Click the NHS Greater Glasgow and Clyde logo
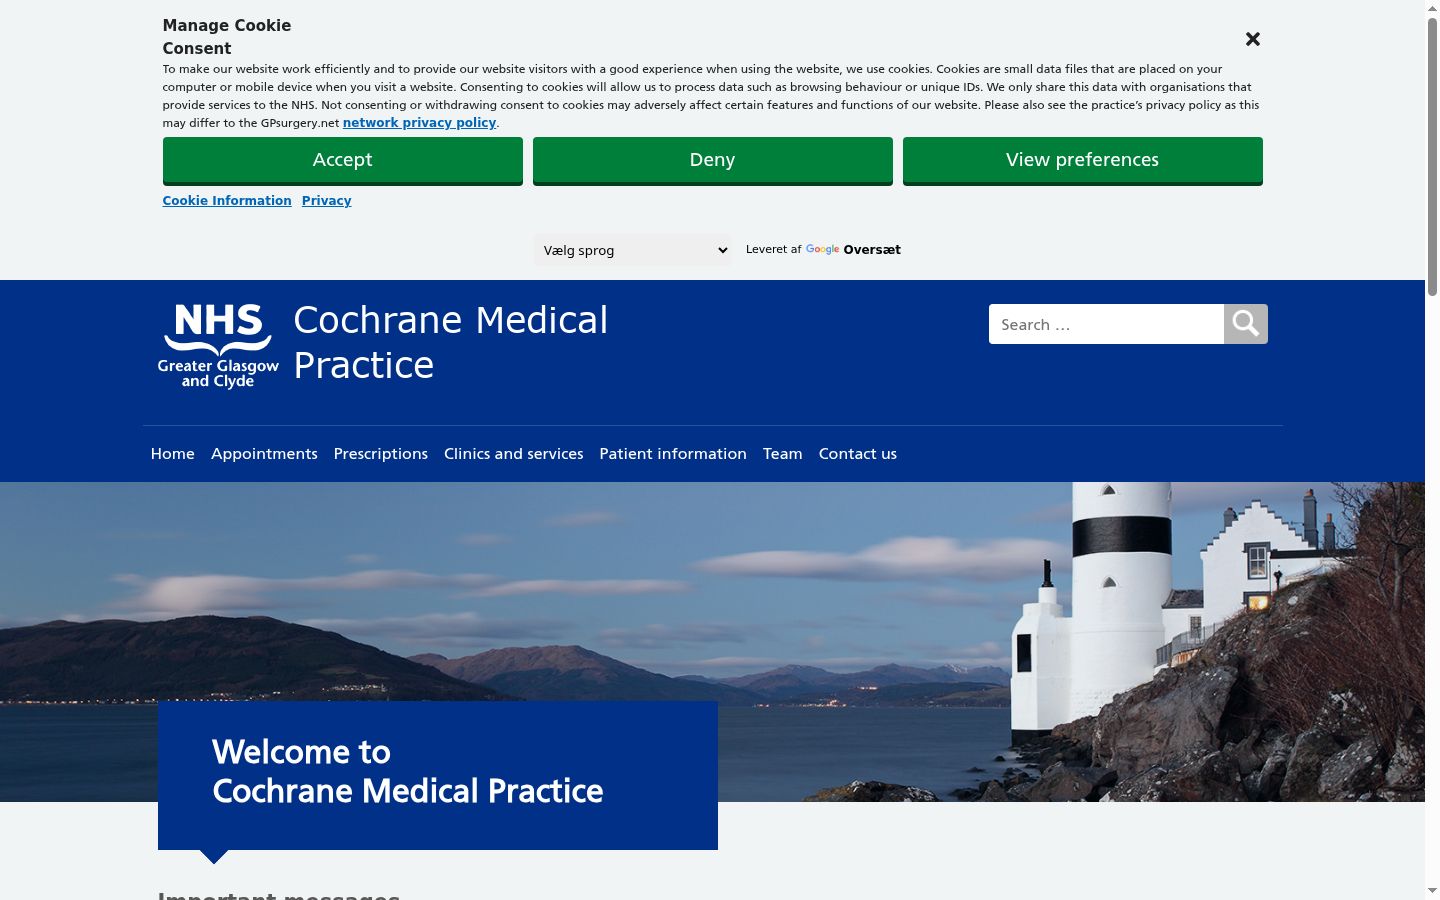Viewport: 1440px width, 900px height. pos(218,346)
